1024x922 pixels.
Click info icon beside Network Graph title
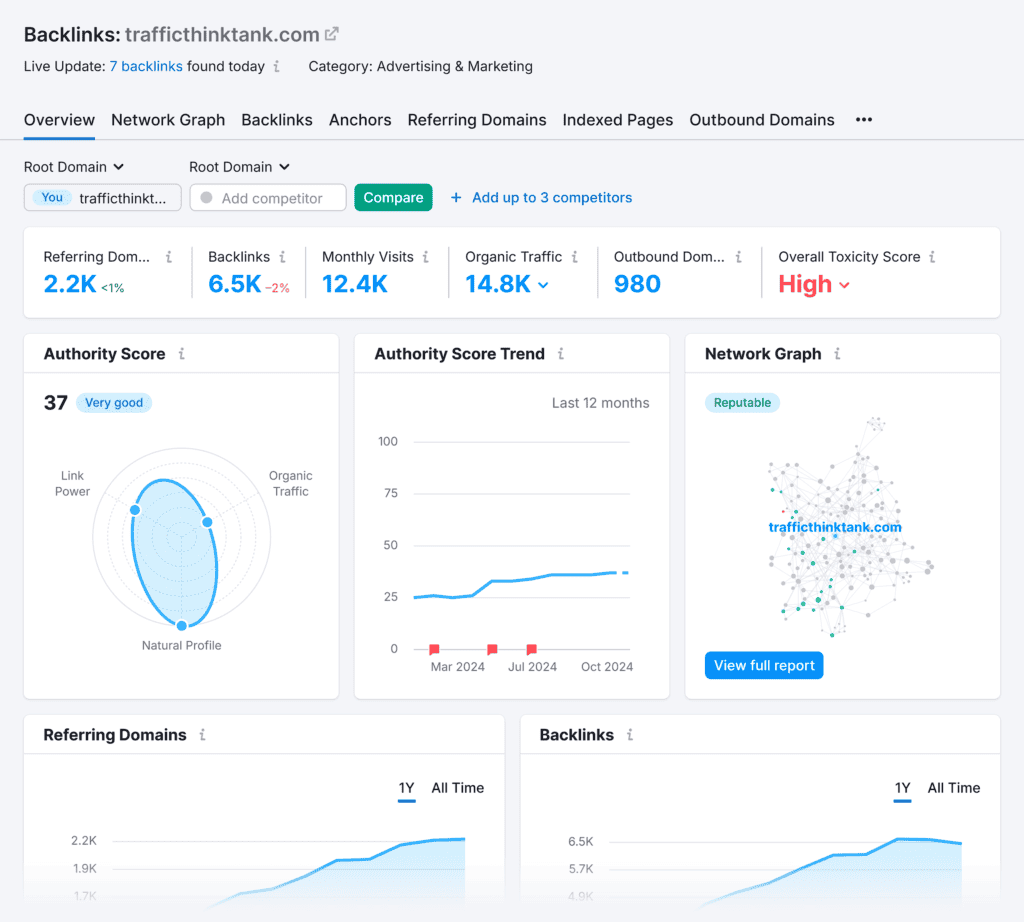837,354
